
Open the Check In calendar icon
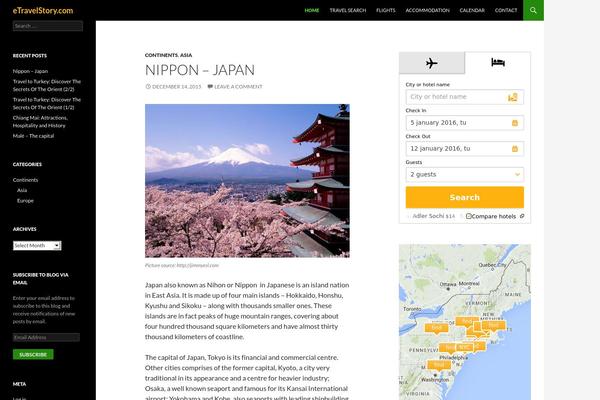[x=515, y=123]
